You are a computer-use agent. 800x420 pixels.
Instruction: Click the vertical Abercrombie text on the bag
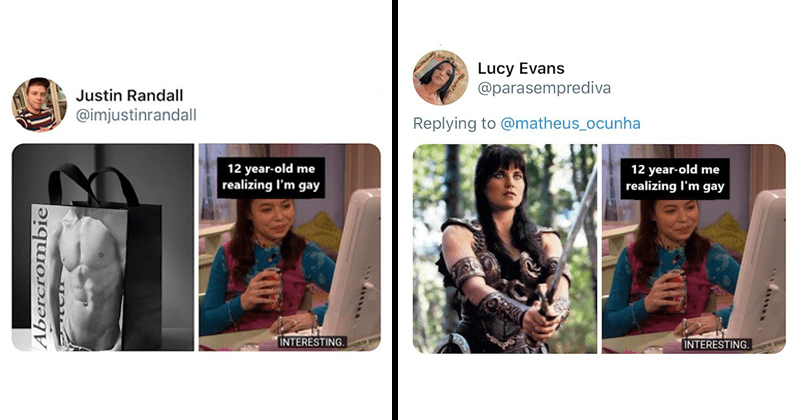[40, 278]
